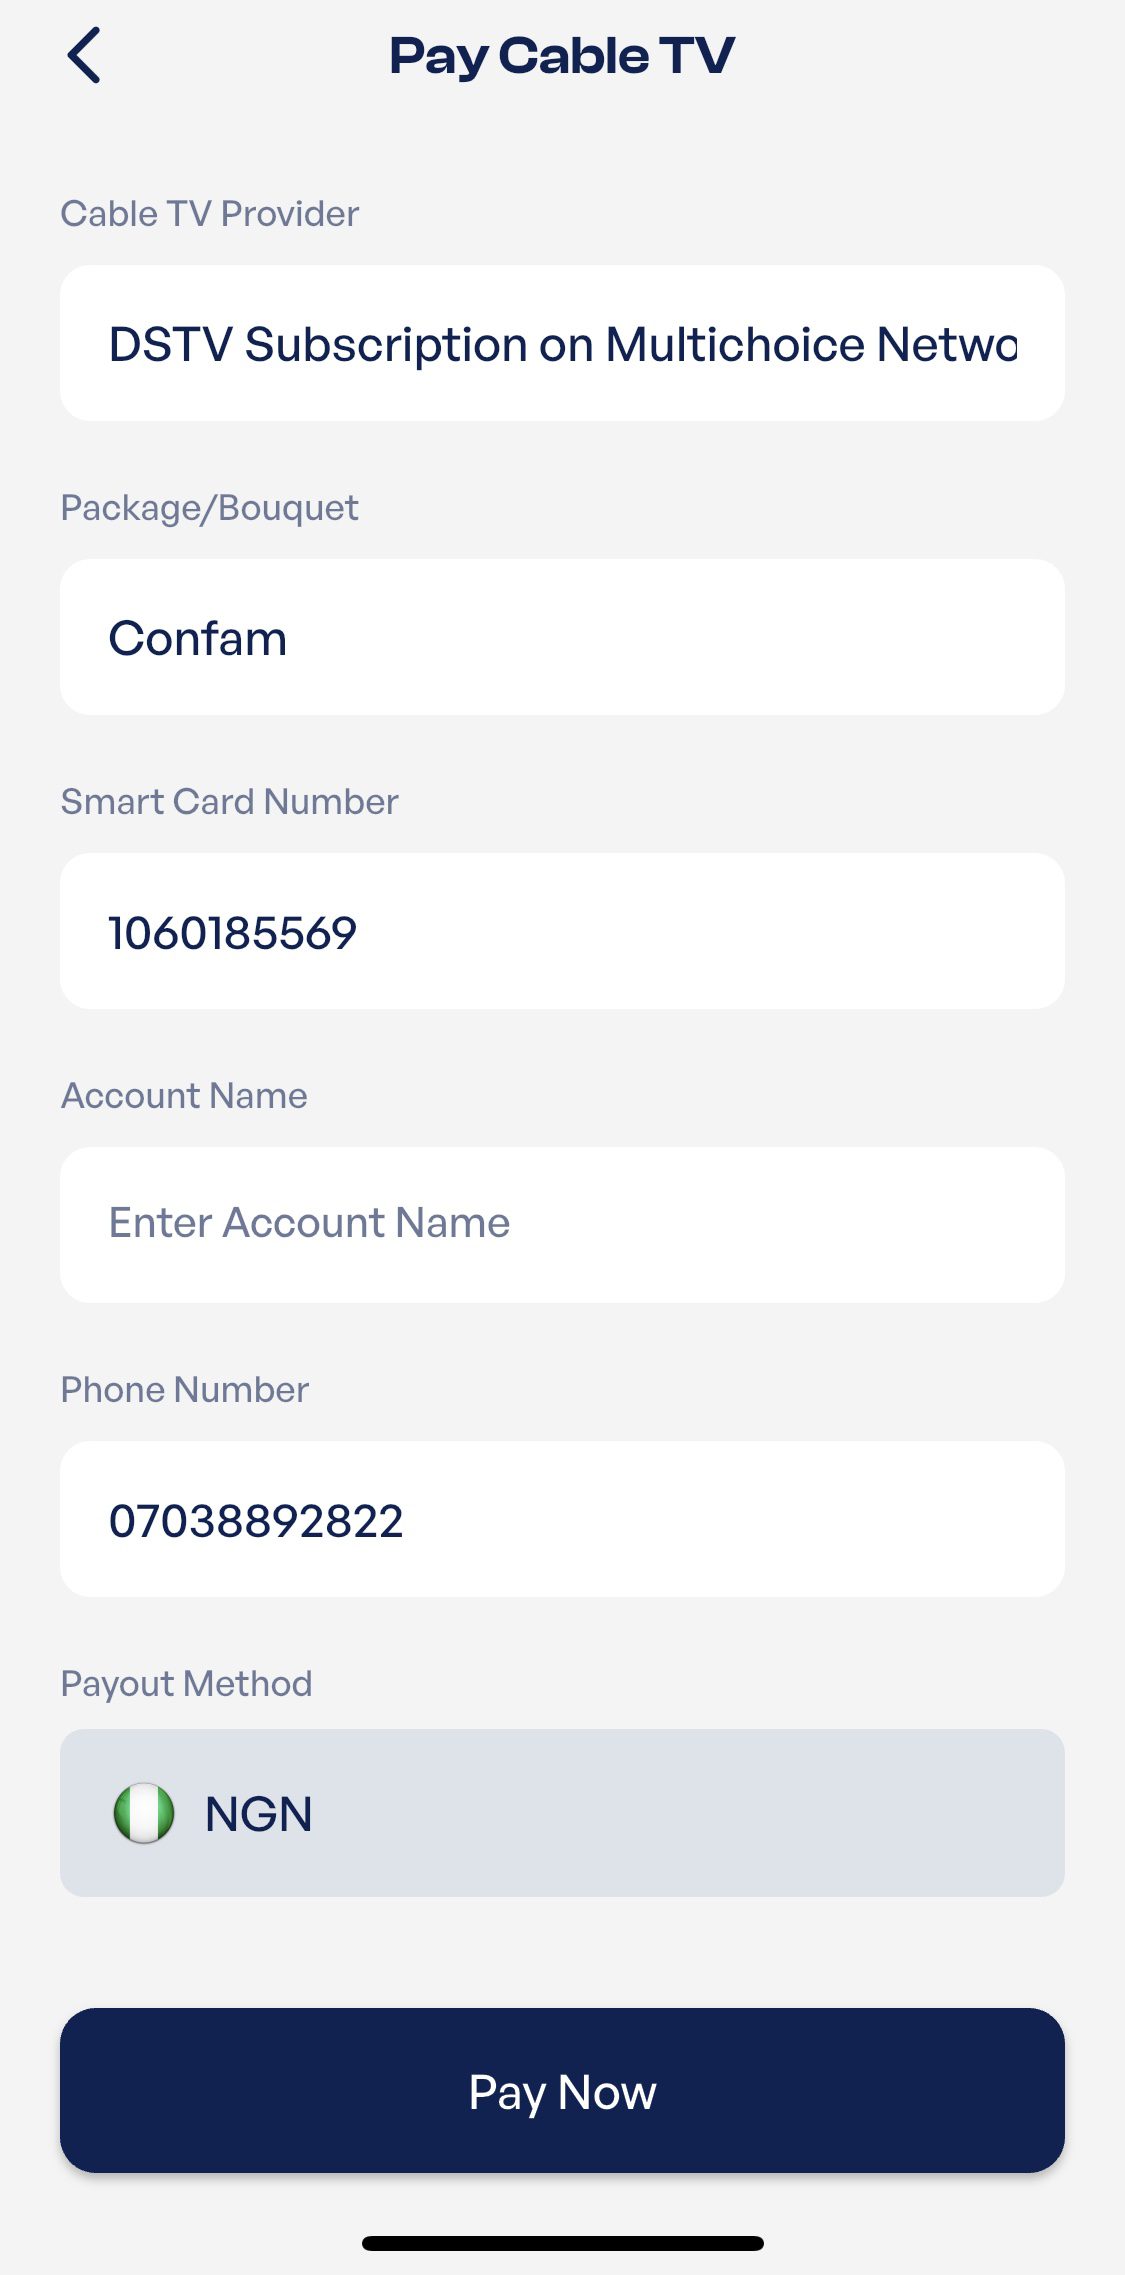This screenshot has width=1125, height=2275.
Task: Open the Package/Bouquet dropdown showing Confam
Action: 562,637
